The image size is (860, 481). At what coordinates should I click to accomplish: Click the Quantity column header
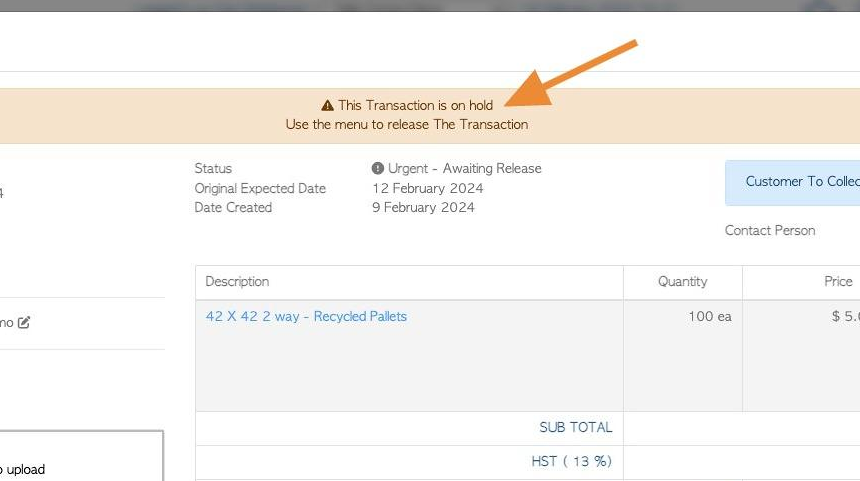[682, 281]
